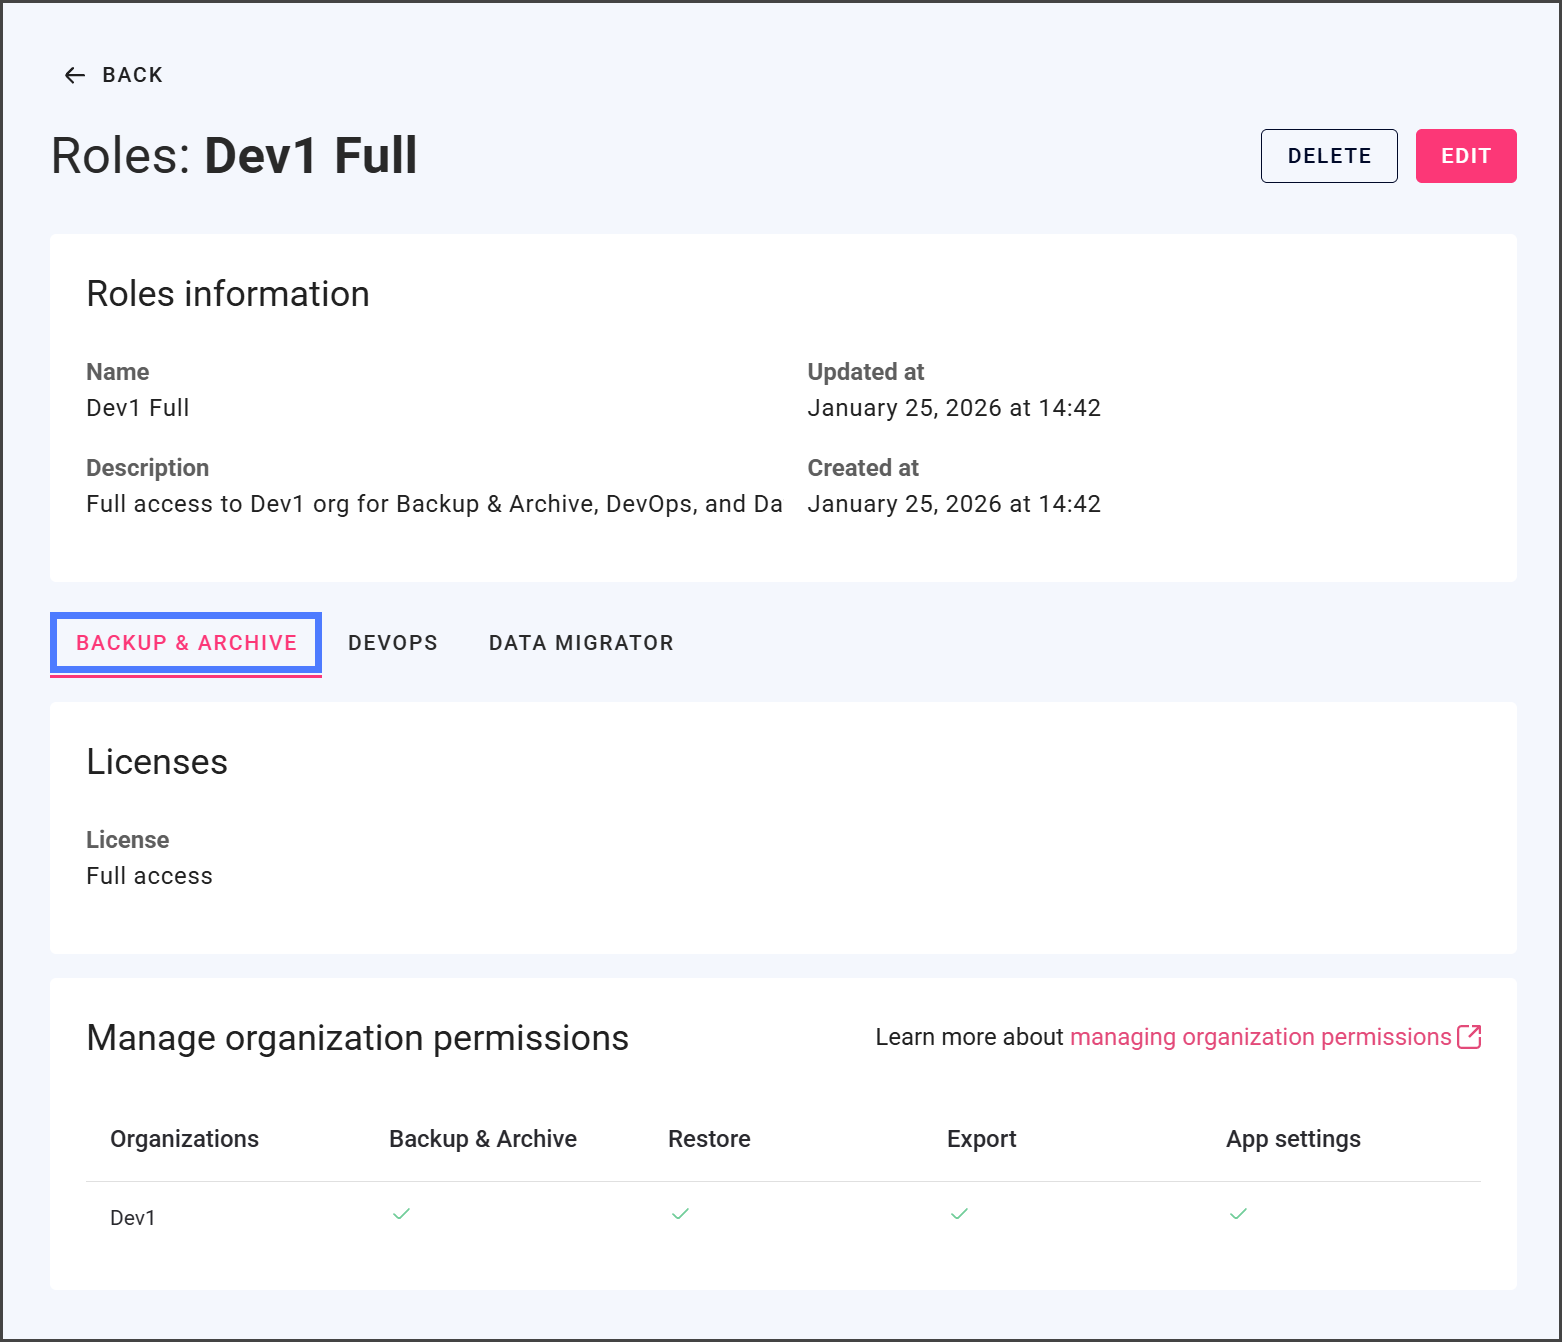Go back using the BACK label
The image size is (1562, 1342).
[x=132, y=75]
